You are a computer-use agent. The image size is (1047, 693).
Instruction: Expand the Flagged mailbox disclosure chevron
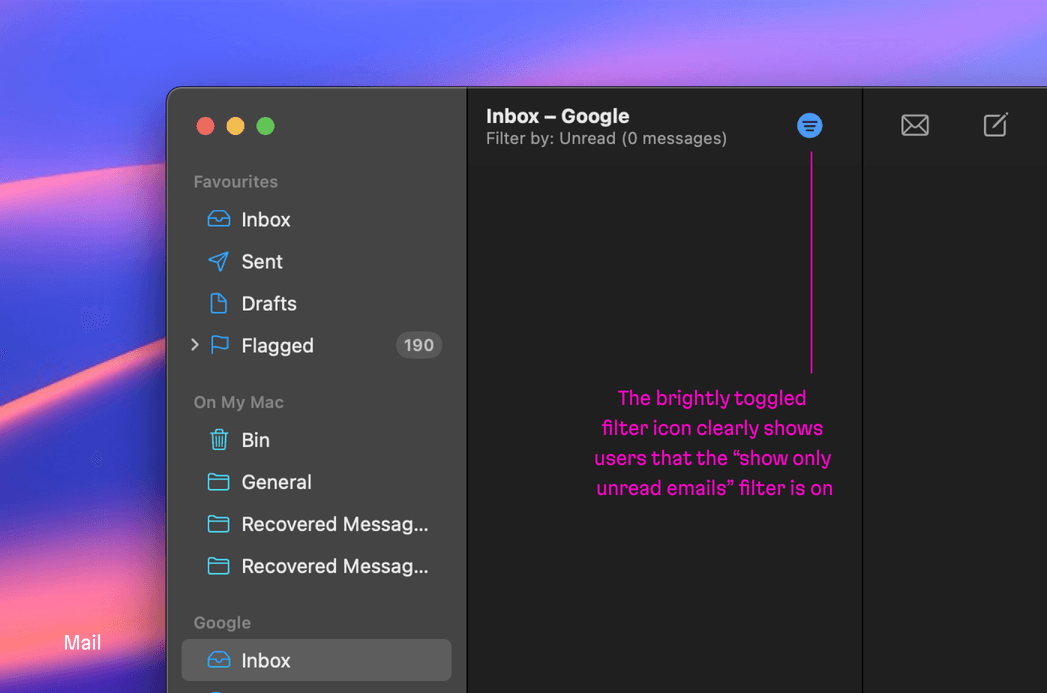click(193, 345)
